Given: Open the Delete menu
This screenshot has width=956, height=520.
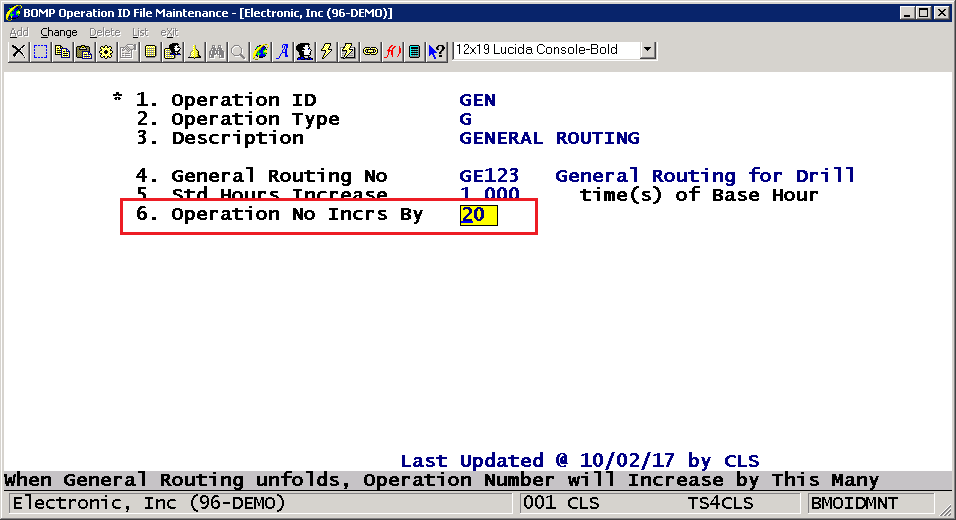Looking at the screenshot, I should click(105, 32).
